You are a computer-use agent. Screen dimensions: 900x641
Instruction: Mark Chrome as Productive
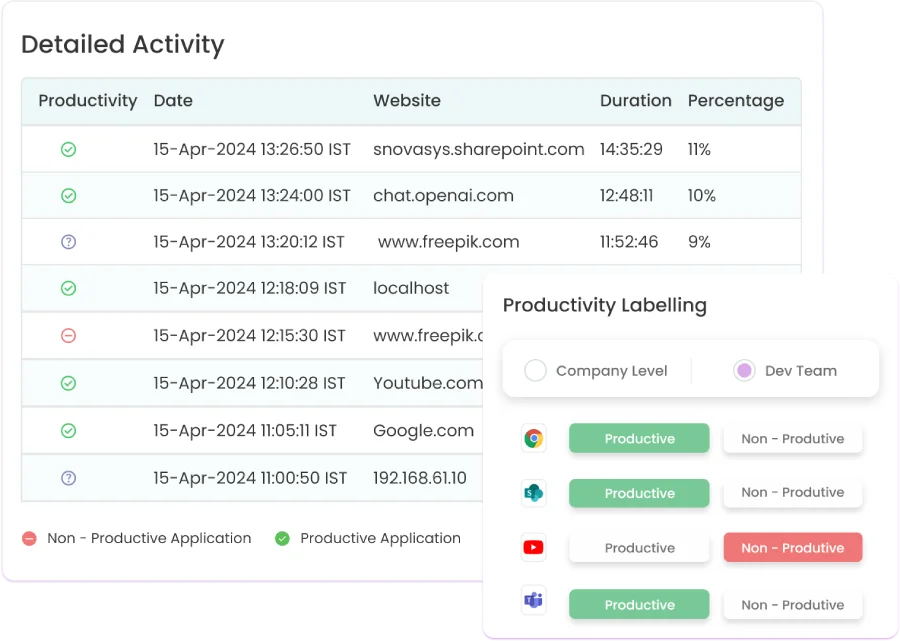[x=639, y=438]
